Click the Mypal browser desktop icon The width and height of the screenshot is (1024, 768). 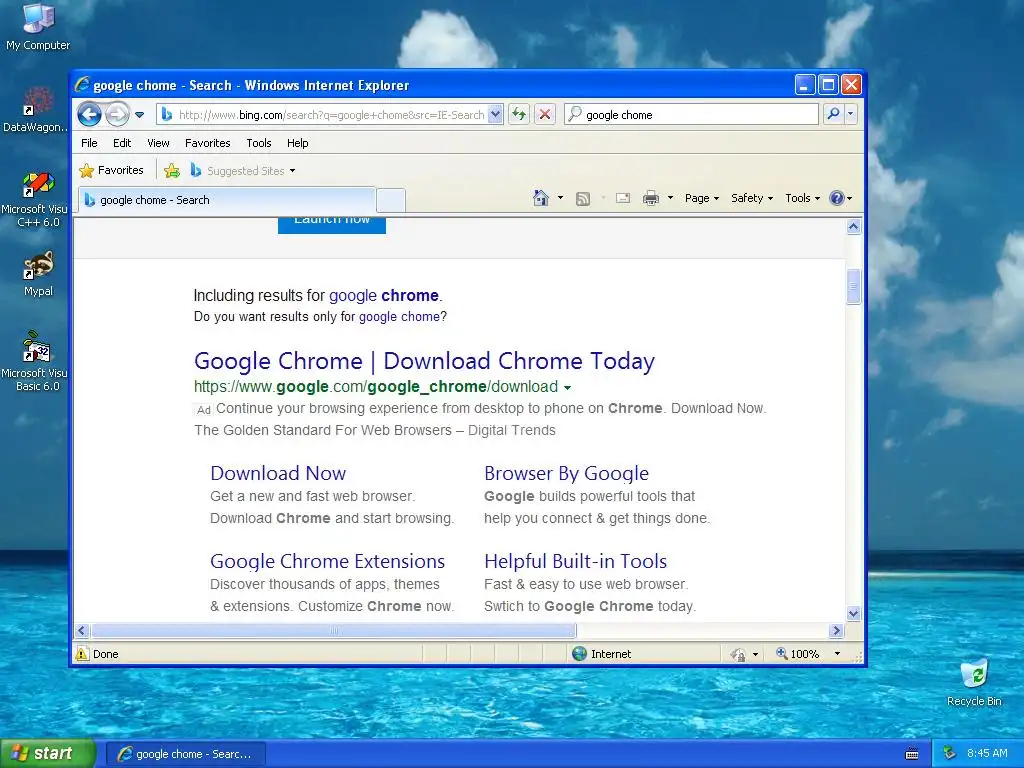(x=38, y=274)
